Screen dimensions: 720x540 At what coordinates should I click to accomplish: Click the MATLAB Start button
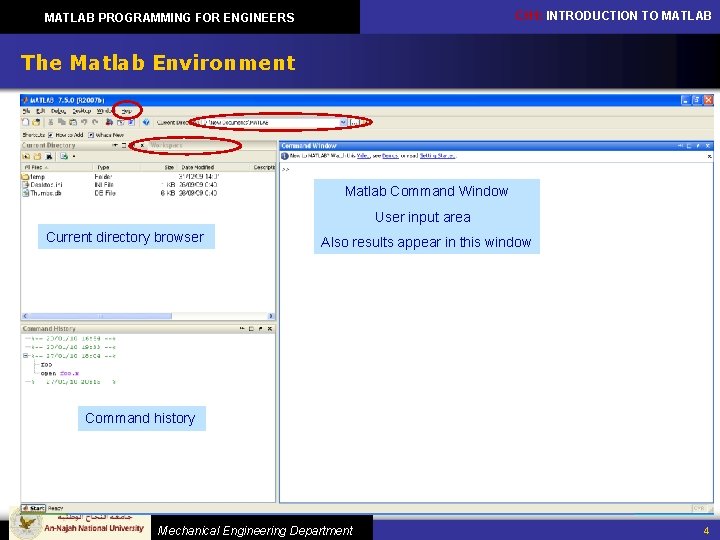click(x=34, y=508)
